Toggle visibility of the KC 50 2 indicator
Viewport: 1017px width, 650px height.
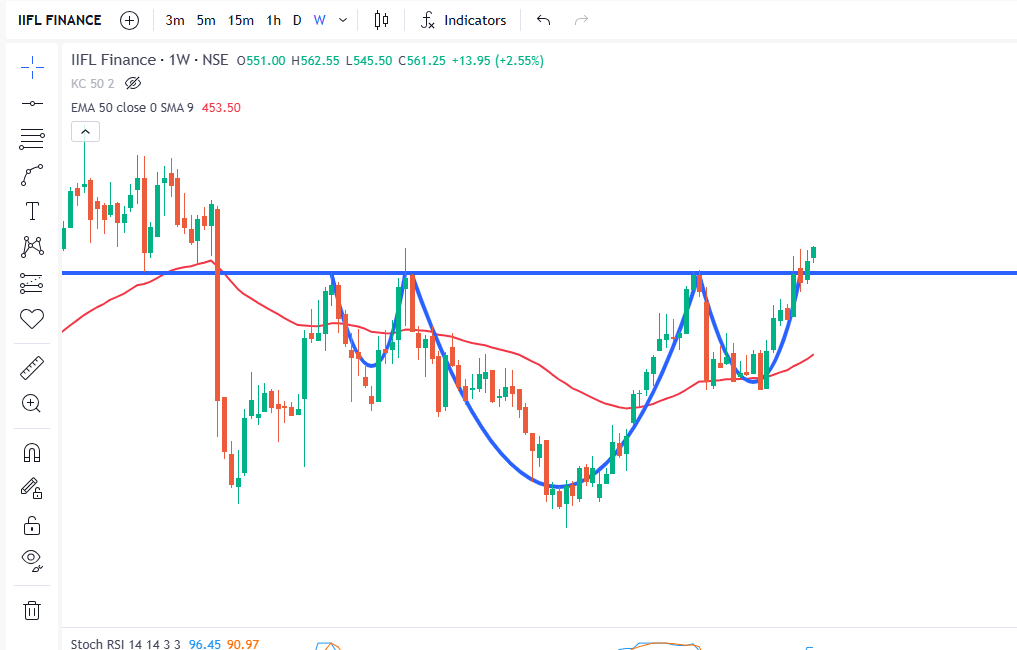tap(133, 84)
